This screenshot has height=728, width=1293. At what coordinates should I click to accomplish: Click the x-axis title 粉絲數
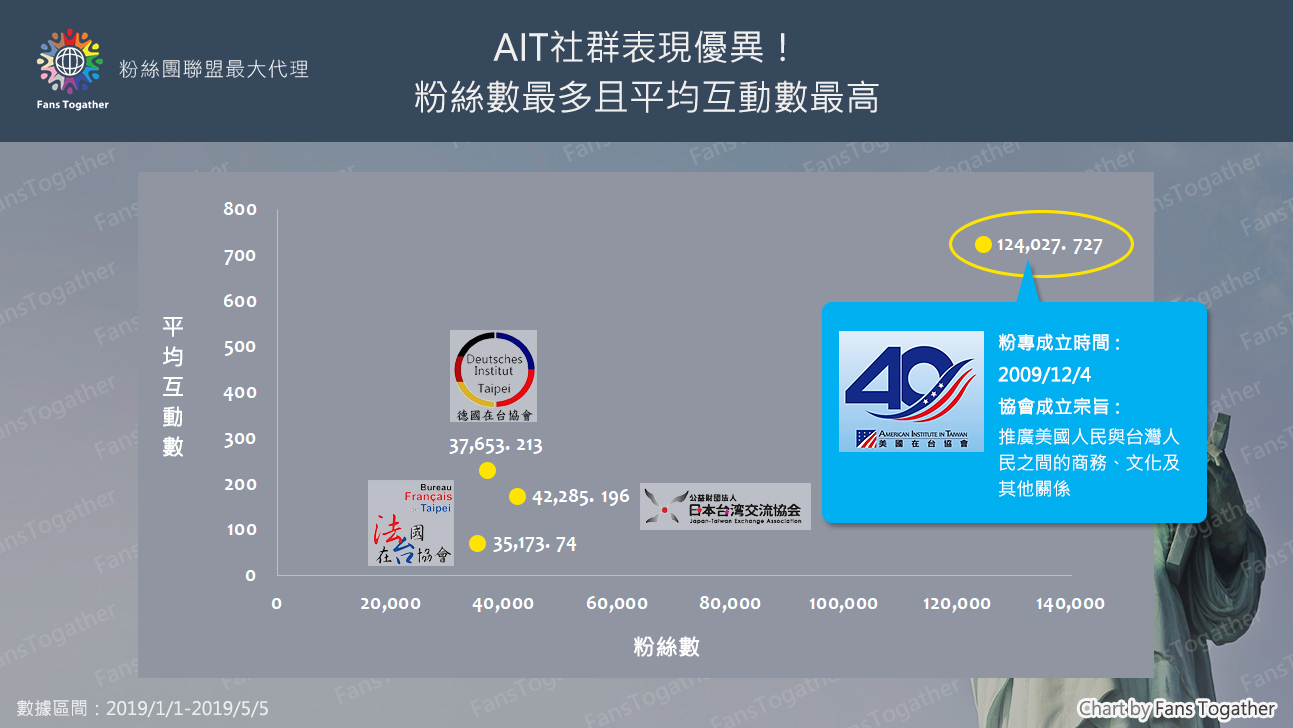click(x=666, y=647)
